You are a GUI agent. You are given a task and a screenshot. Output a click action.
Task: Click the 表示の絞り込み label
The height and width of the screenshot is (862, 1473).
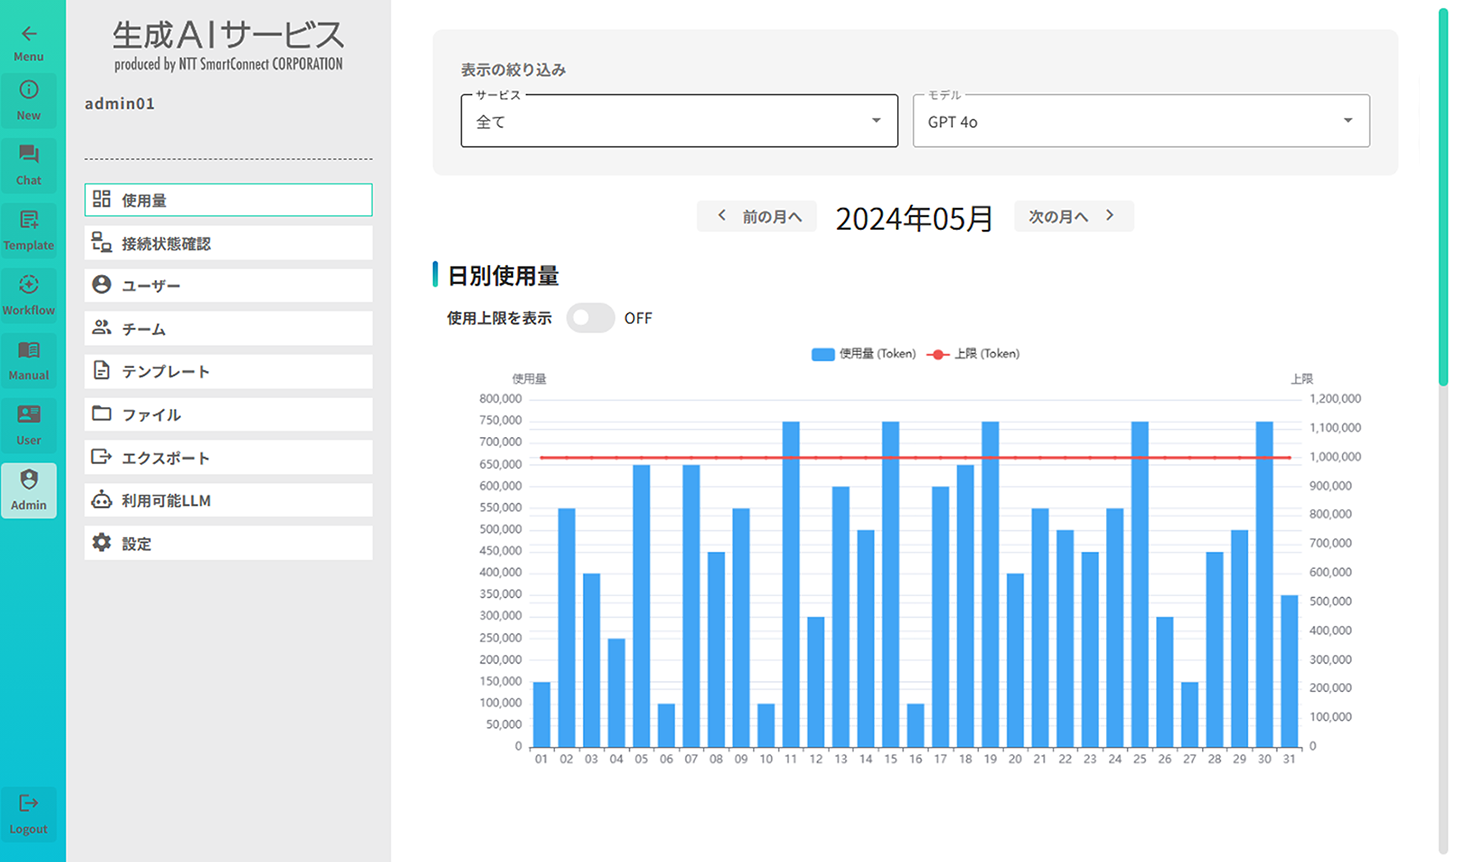pos(513,70)
